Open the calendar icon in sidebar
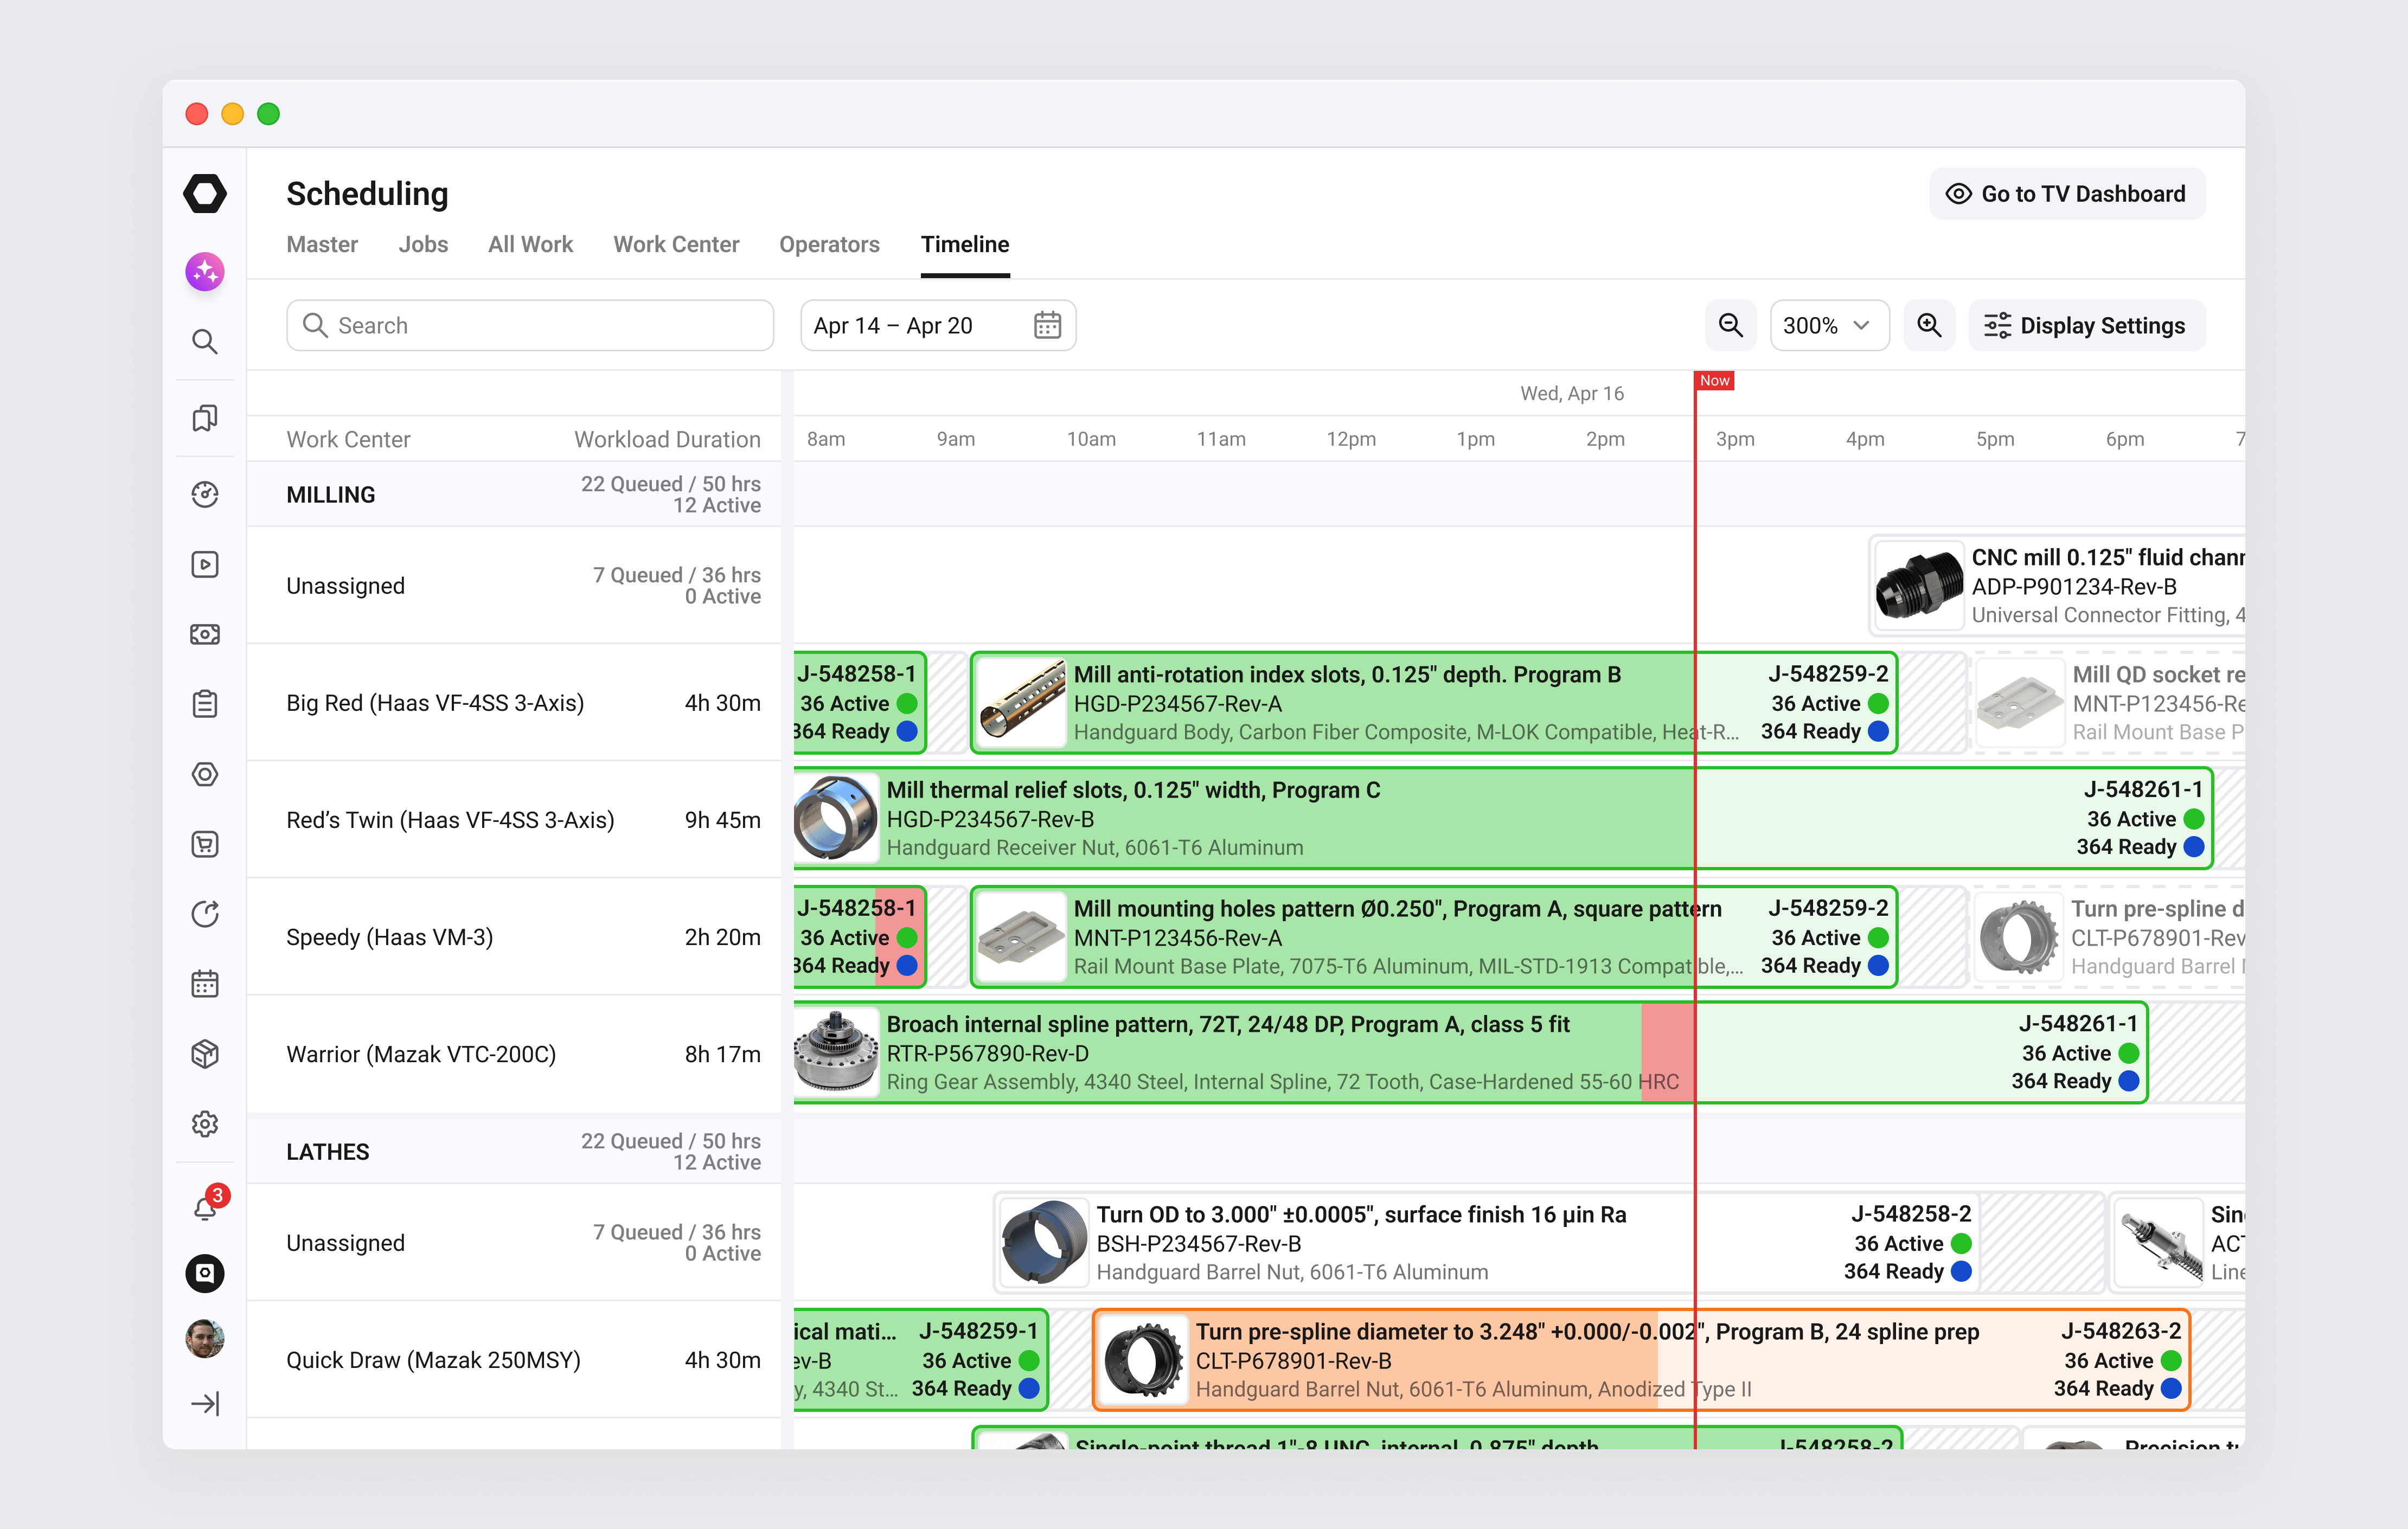 click(x=205, y=984)
